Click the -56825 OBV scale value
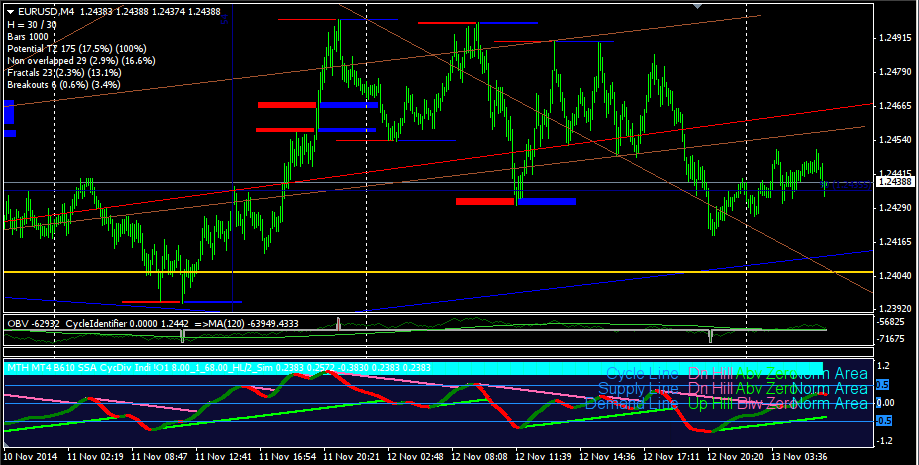 click(x=891, y=322)
